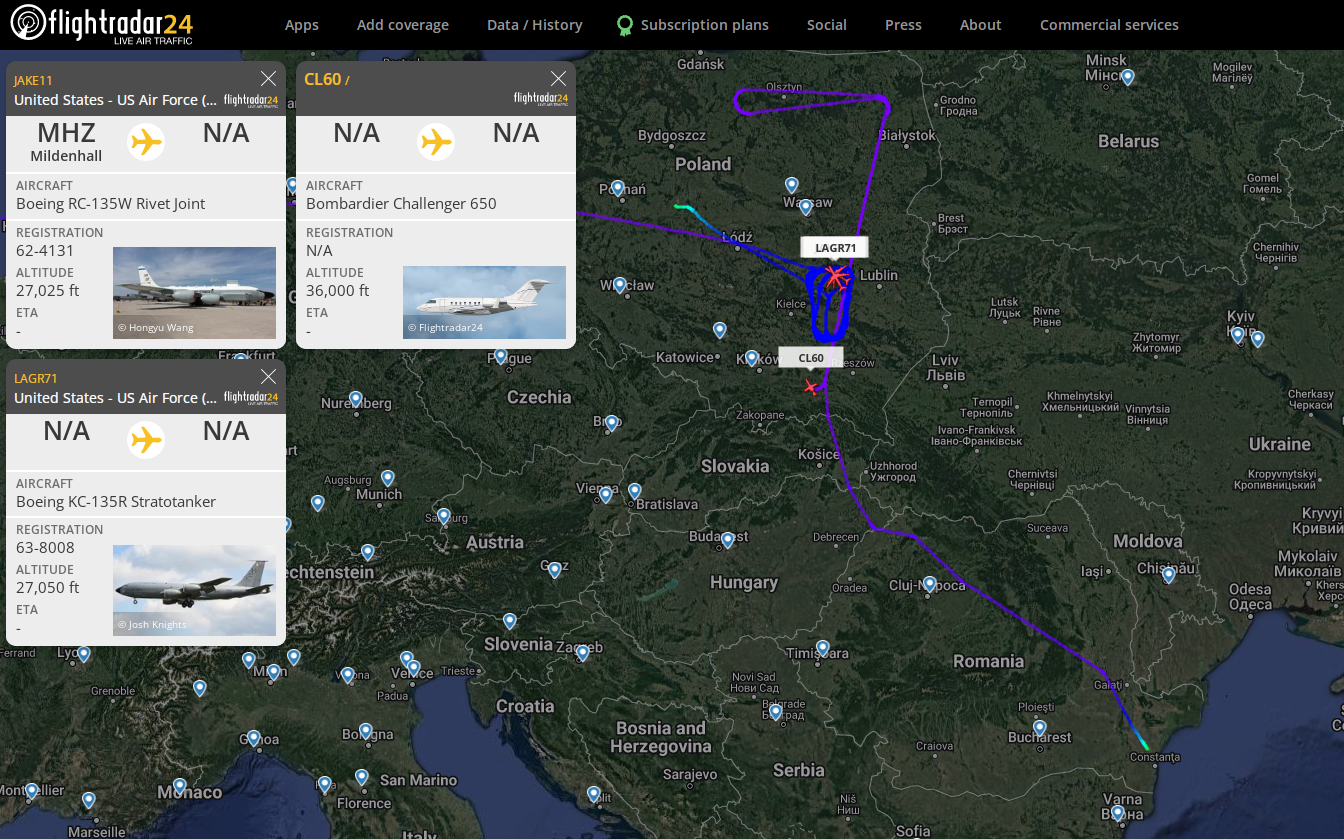The image size is (1344, 839).
Task: Click the Zagreb airport pin
Action: click(x=582, y=653)
